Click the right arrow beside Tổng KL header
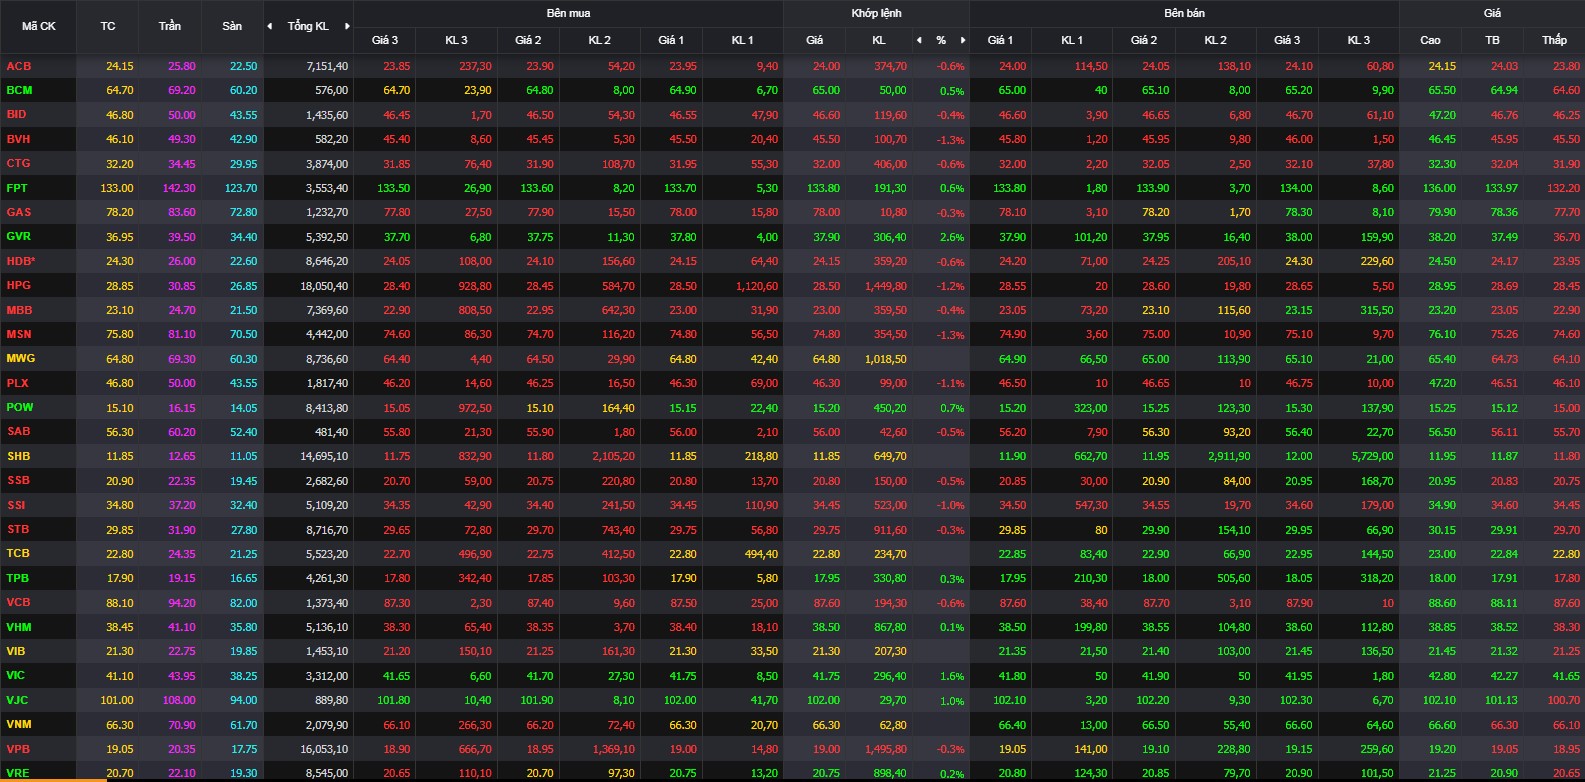This screenshot has width=1585, height=782. pyautogui.click(x=347, y=26)
